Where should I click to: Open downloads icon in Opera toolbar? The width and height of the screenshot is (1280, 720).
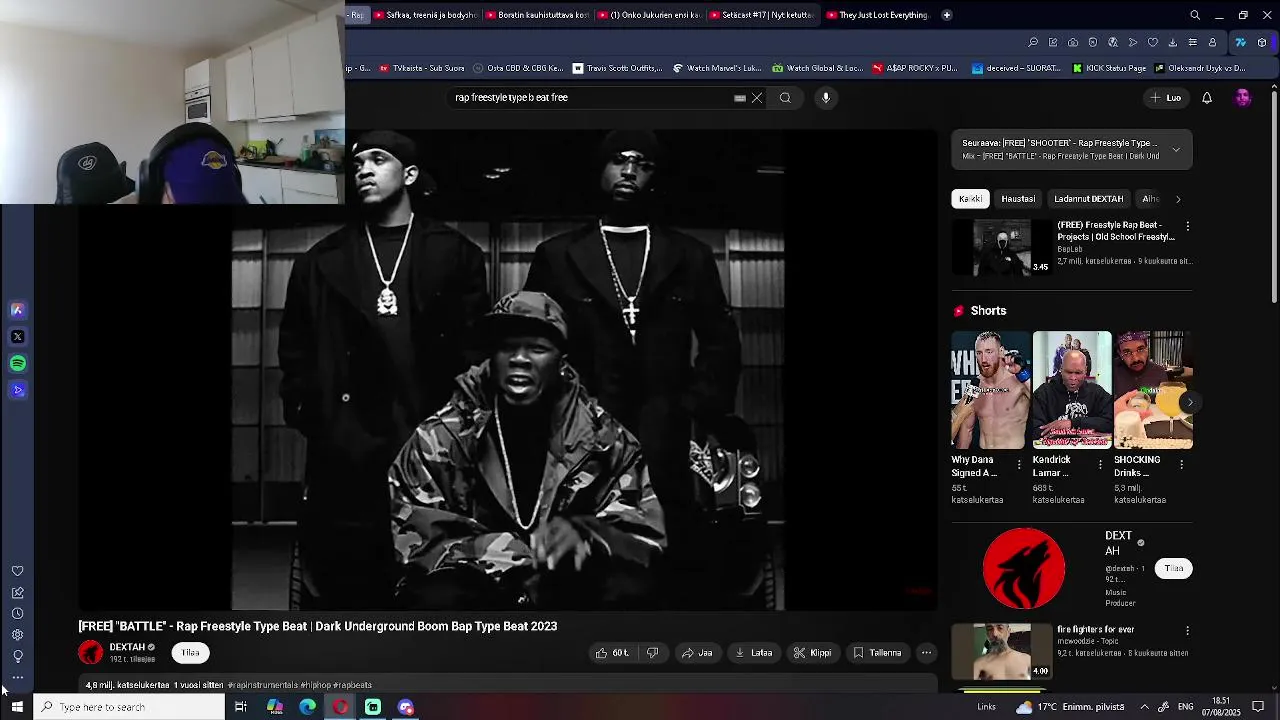point(1172,43)
